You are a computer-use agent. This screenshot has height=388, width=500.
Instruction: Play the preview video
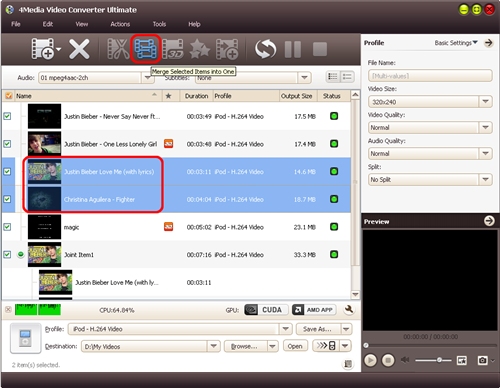point(370,360)
